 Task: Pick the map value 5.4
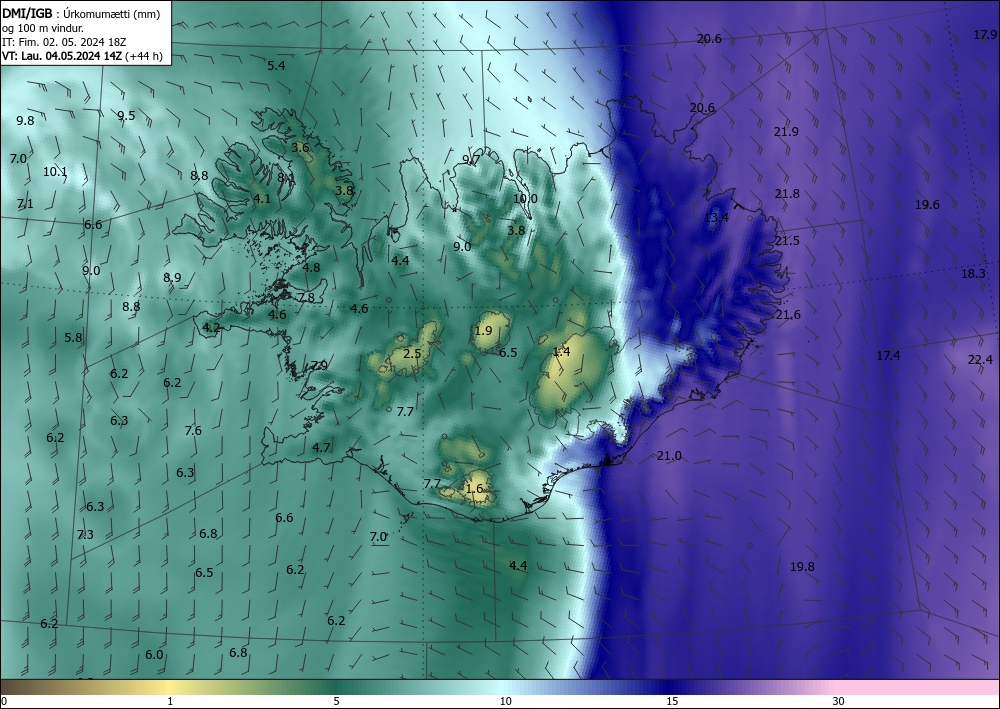[276, 66]
